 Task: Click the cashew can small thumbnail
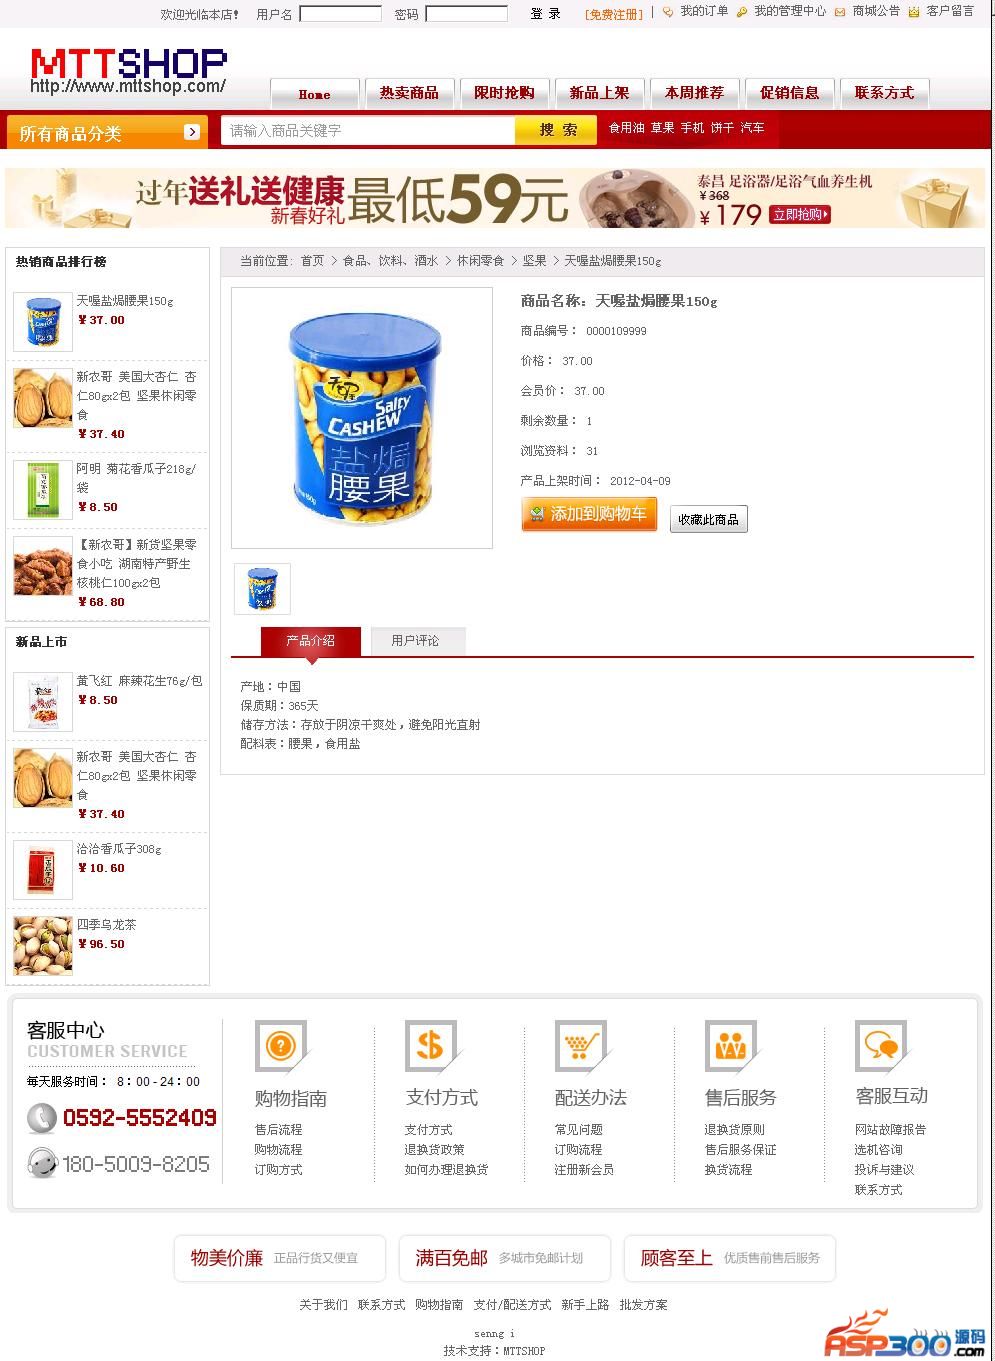262,589
